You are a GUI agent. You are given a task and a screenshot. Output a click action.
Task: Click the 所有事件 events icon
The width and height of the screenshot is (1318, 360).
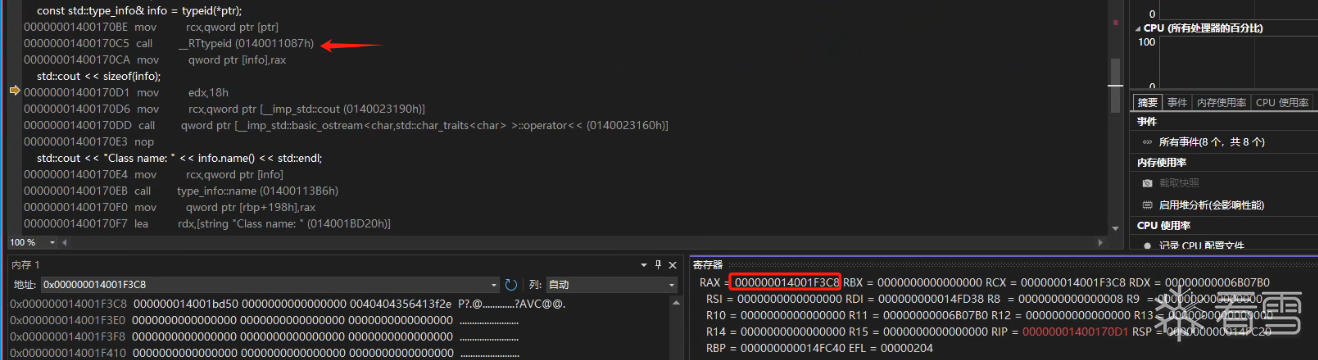pyautogui.click(x=1147, y=142)
